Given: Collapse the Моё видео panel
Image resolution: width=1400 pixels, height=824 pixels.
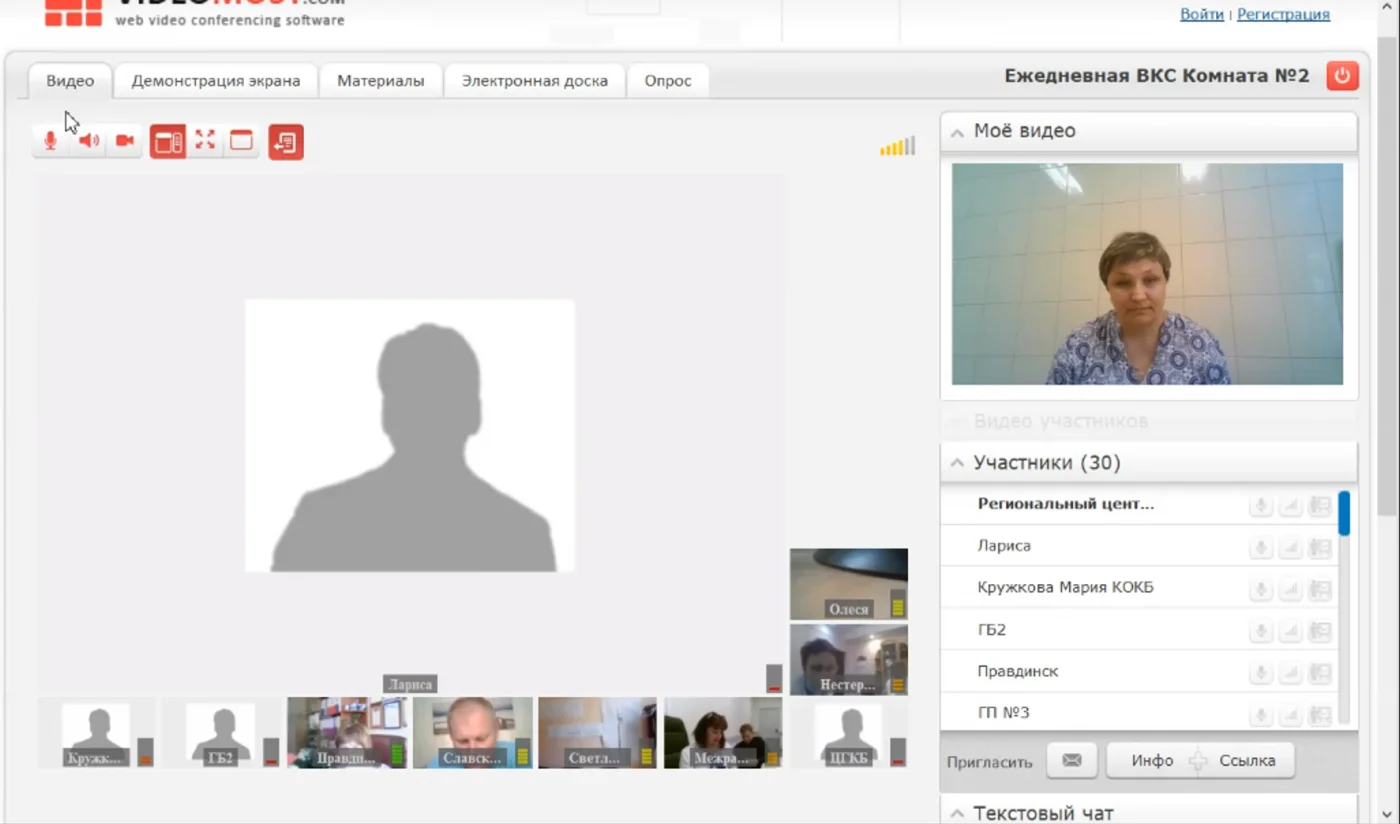Looking at the screenshot, I should point(957,132).
